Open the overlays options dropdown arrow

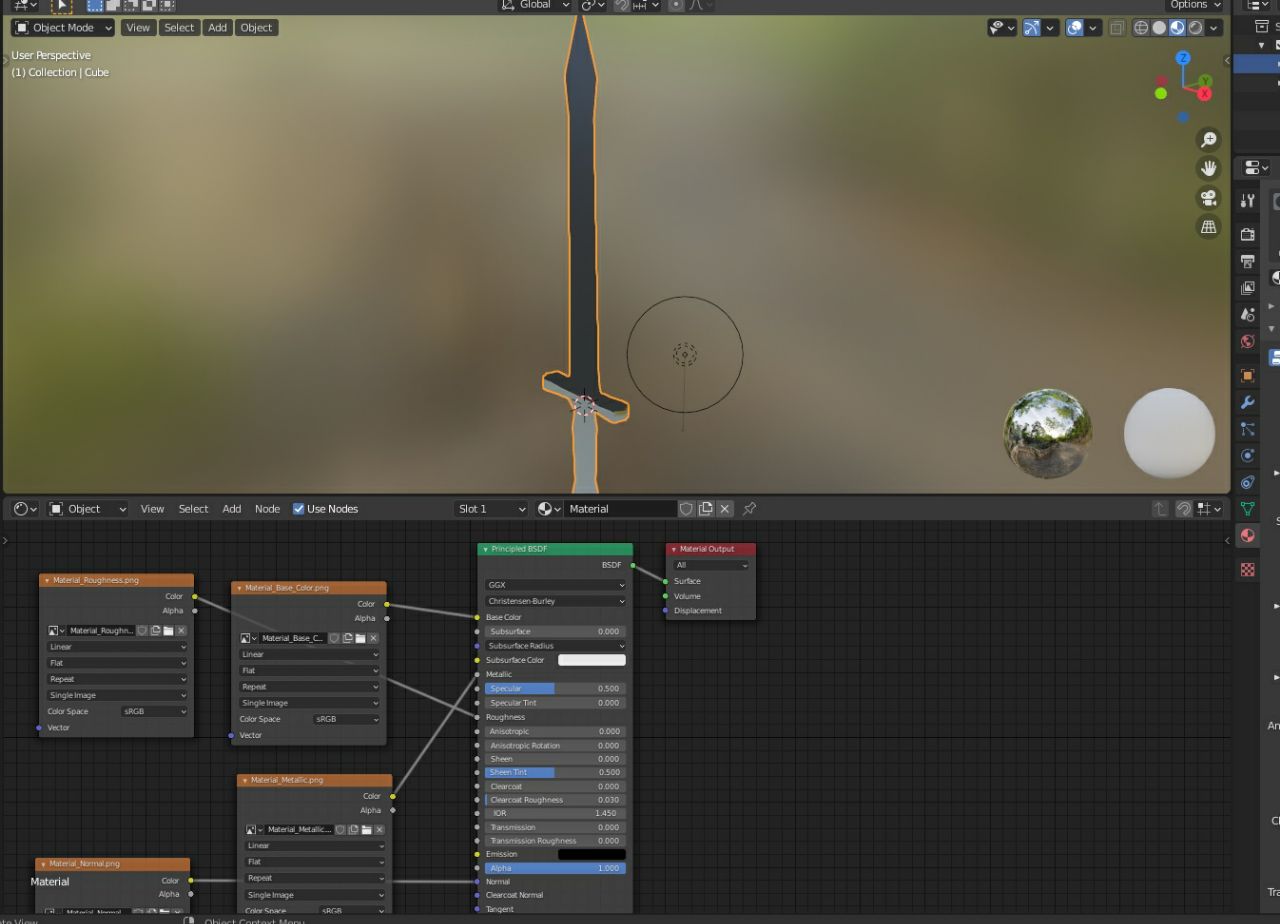tap(1094, 28)
